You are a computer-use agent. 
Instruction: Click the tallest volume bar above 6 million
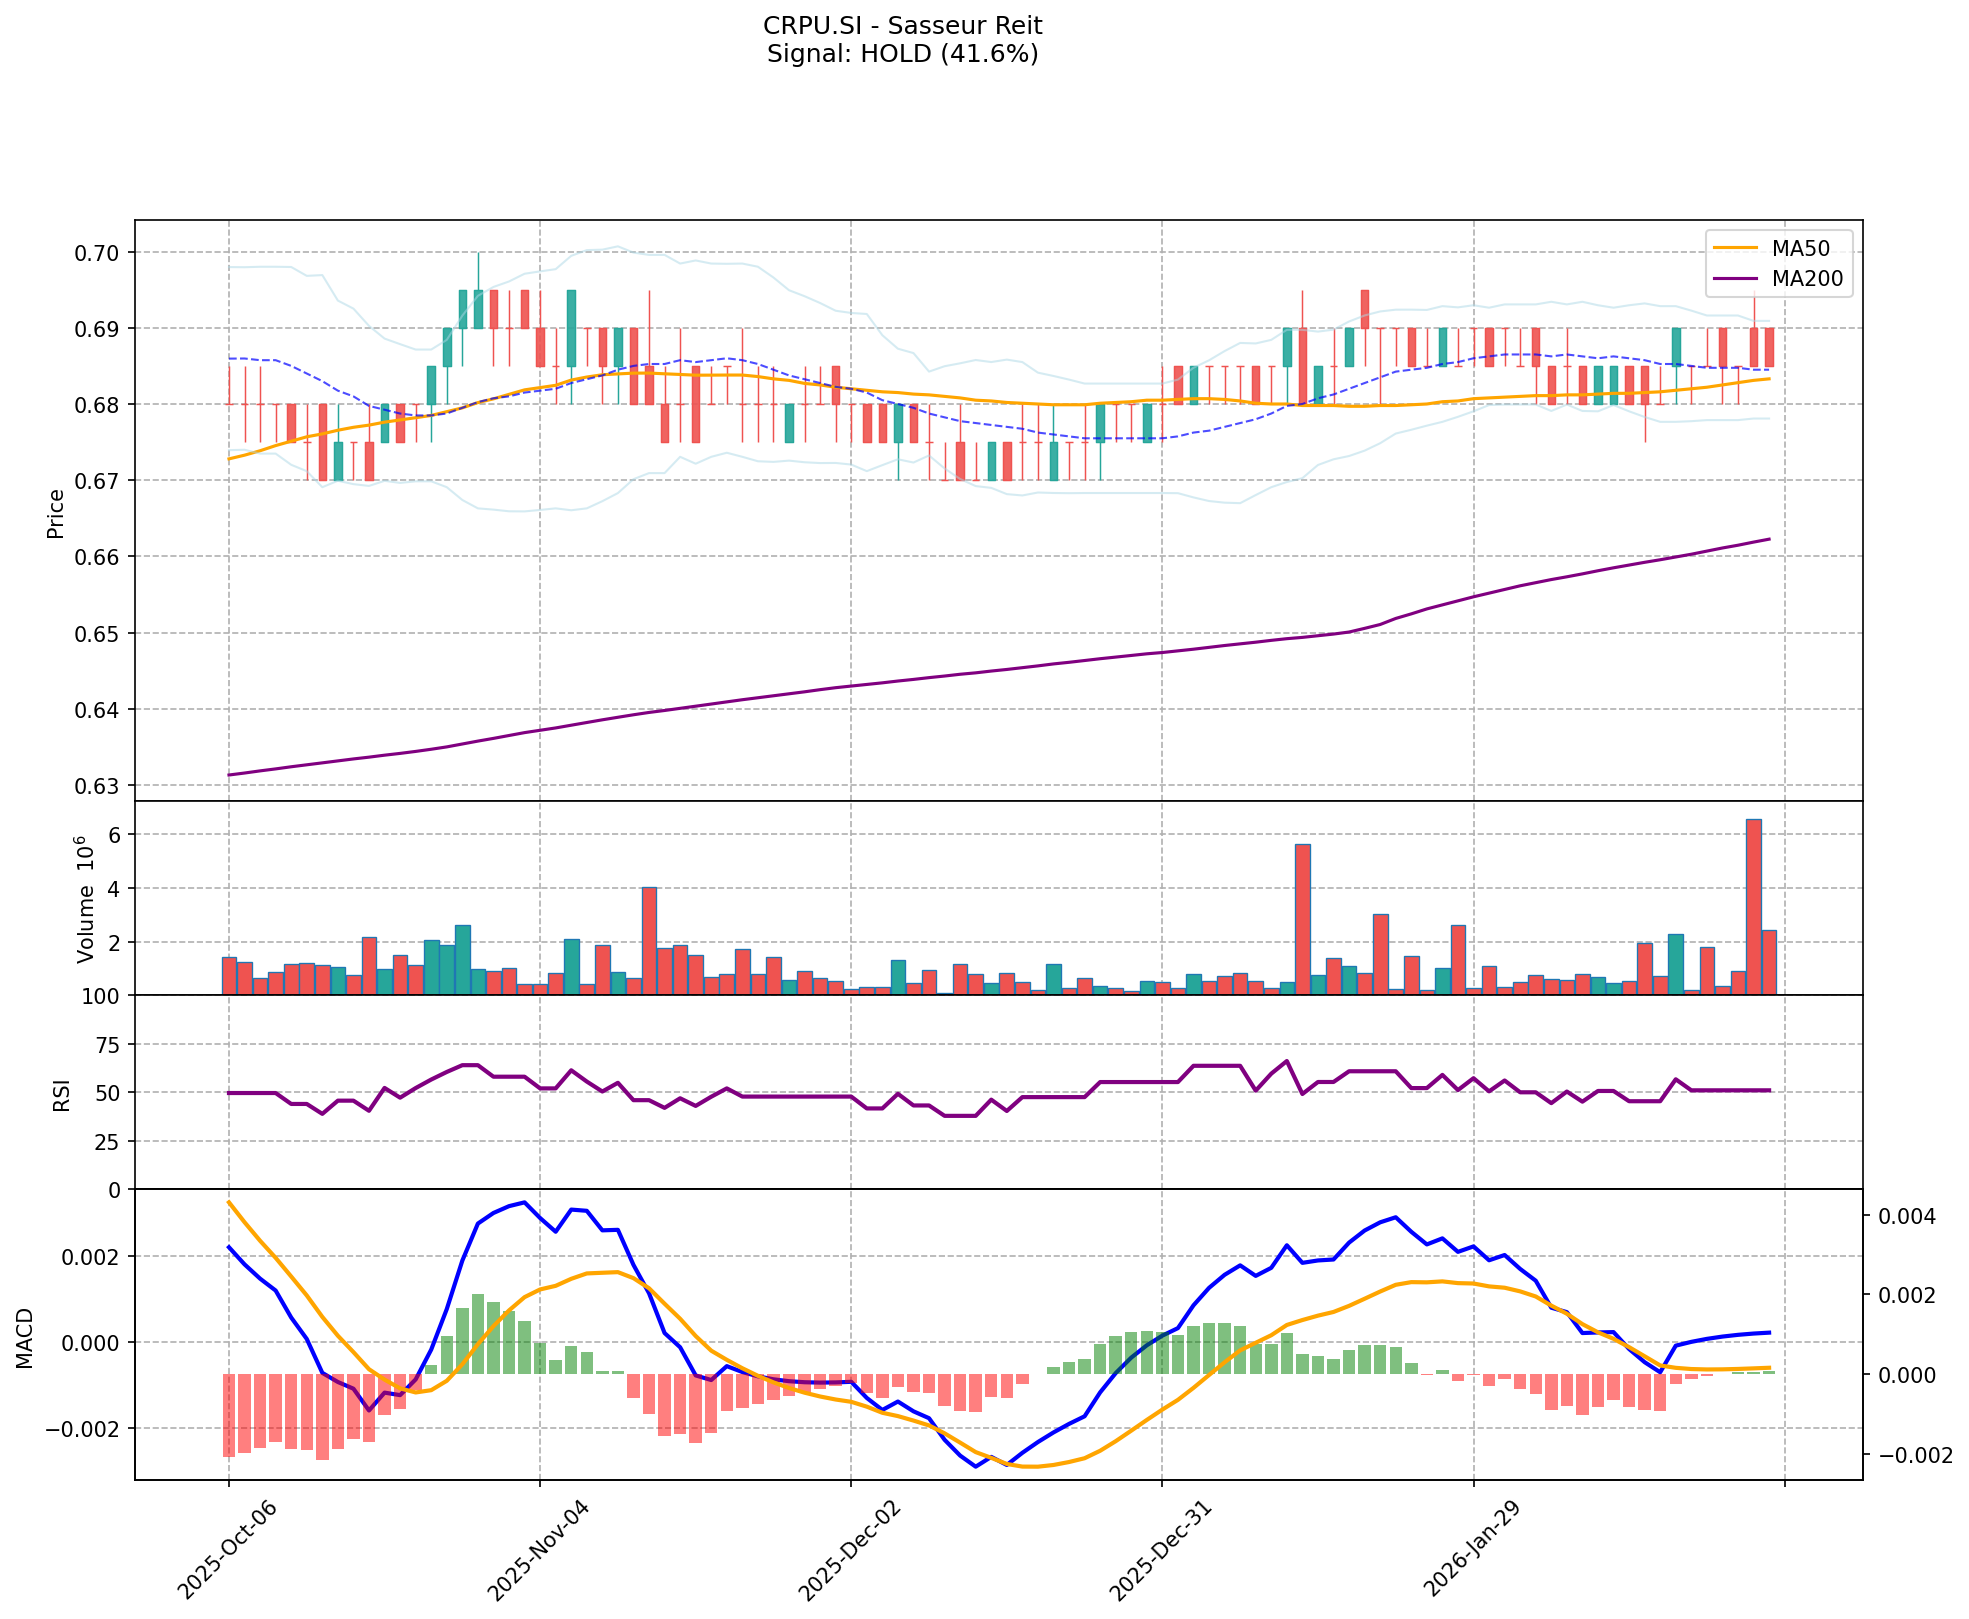click(x=1753, y=905)
